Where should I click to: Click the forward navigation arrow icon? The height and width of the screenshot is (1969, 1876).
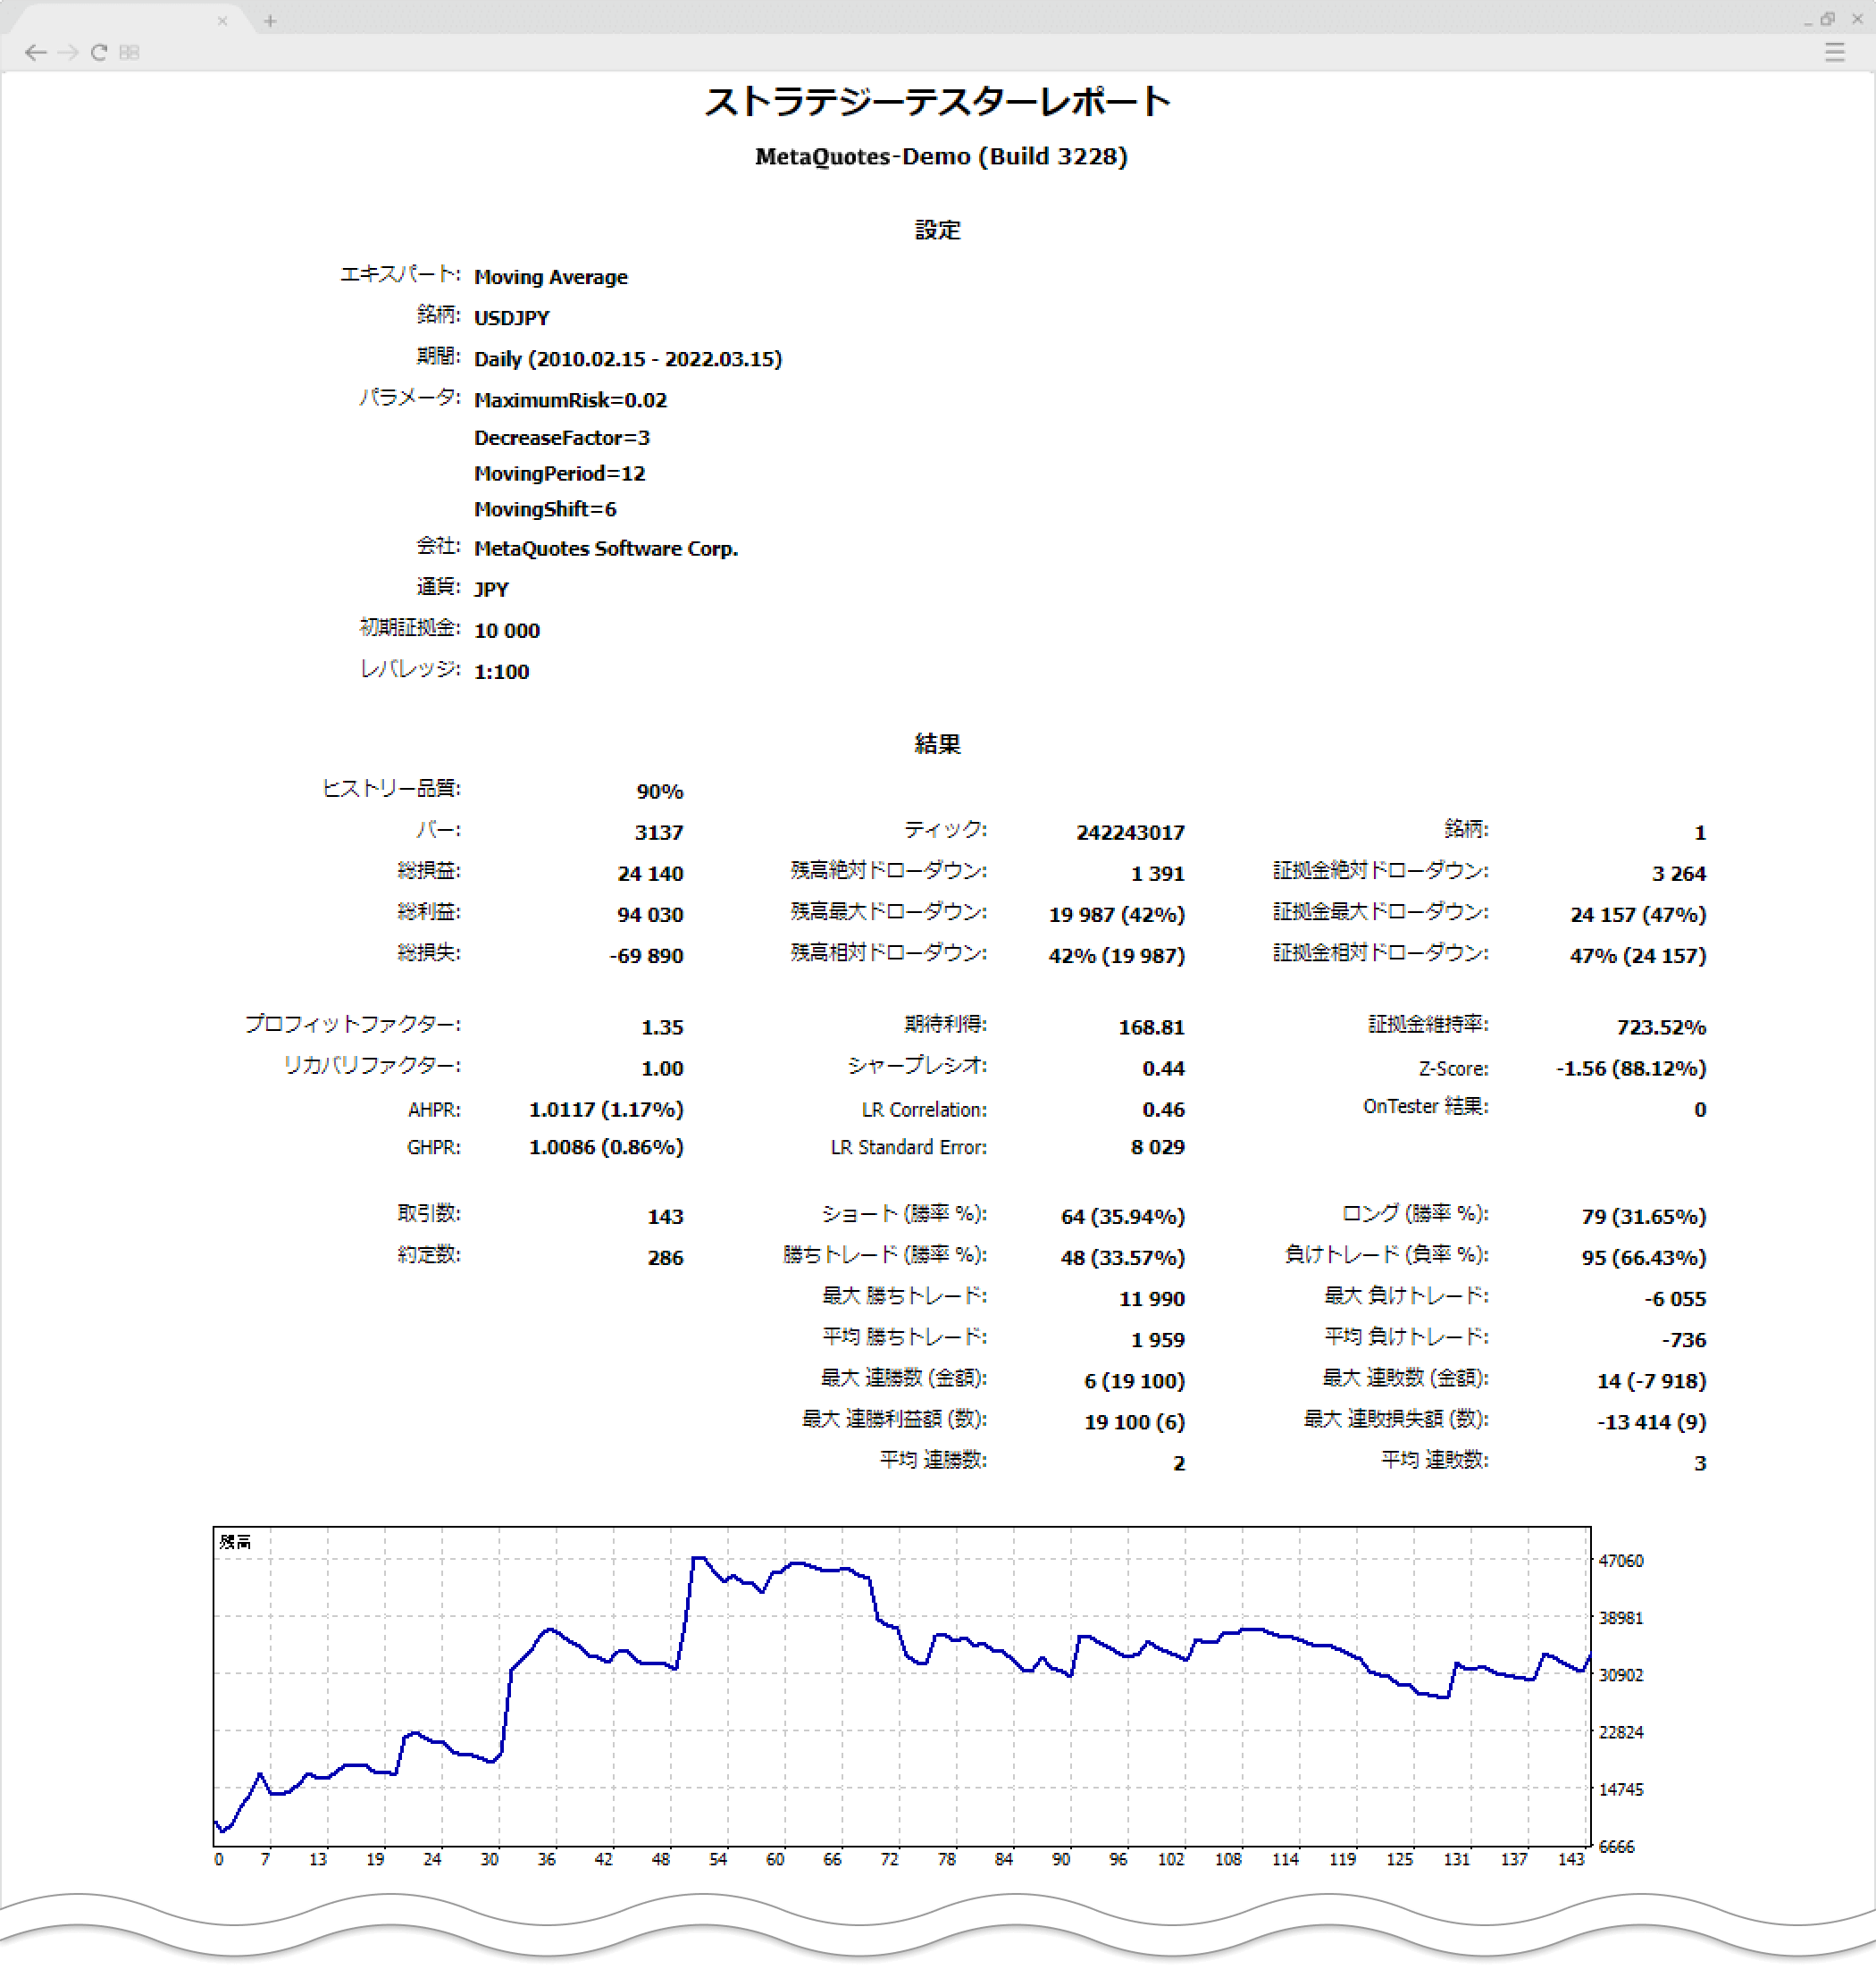[x=65, y=54]
